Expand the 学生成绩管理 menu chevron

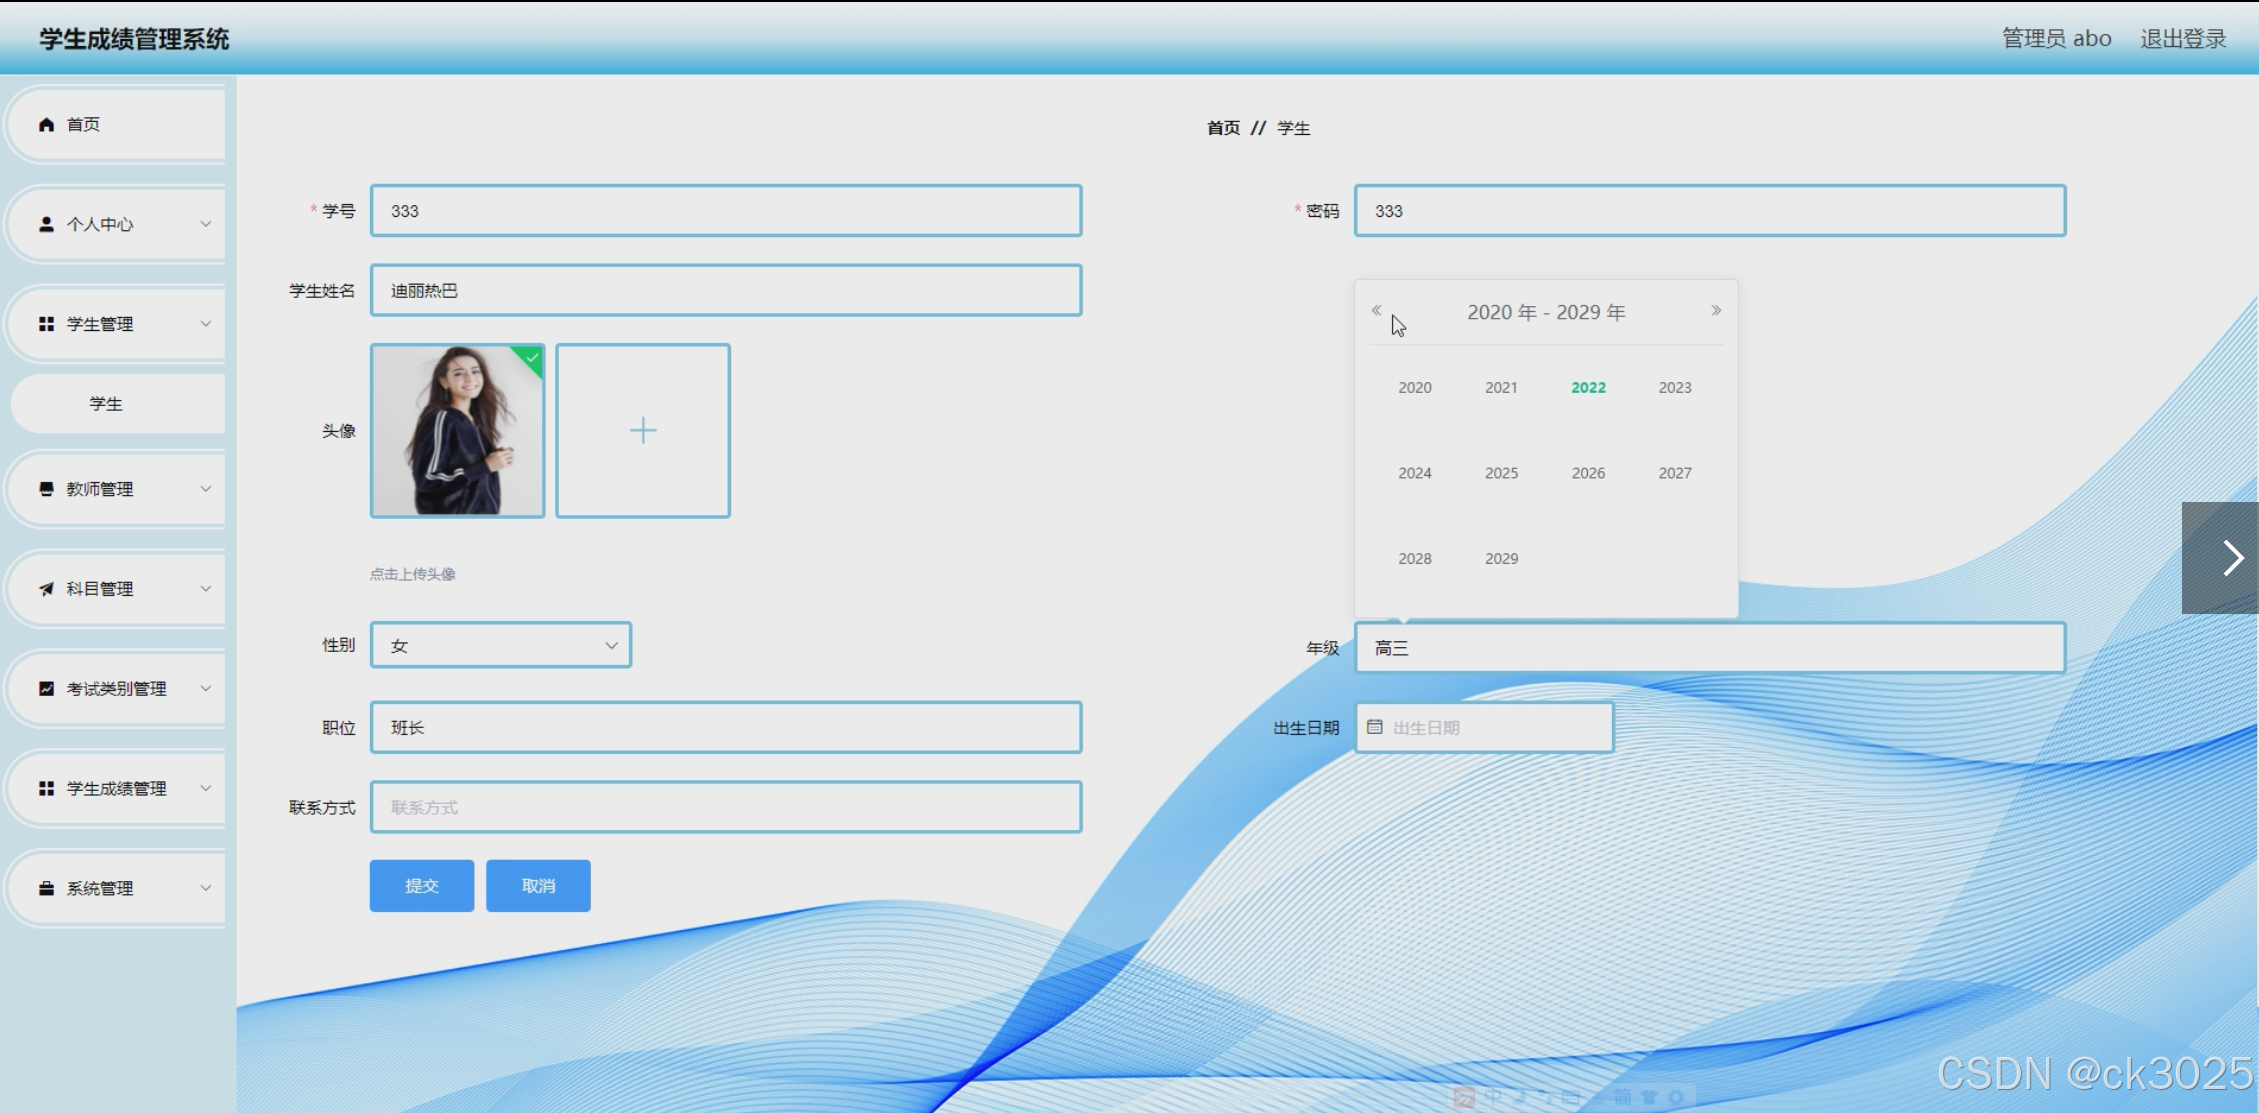point(206,788)
